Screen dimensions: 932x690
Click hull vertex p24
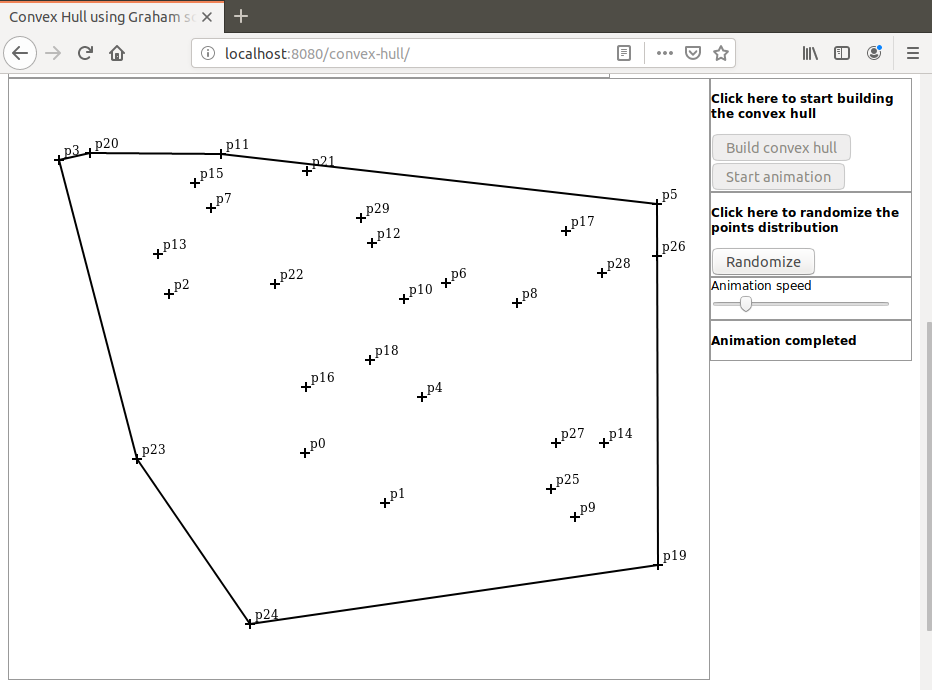click(250, 623)
